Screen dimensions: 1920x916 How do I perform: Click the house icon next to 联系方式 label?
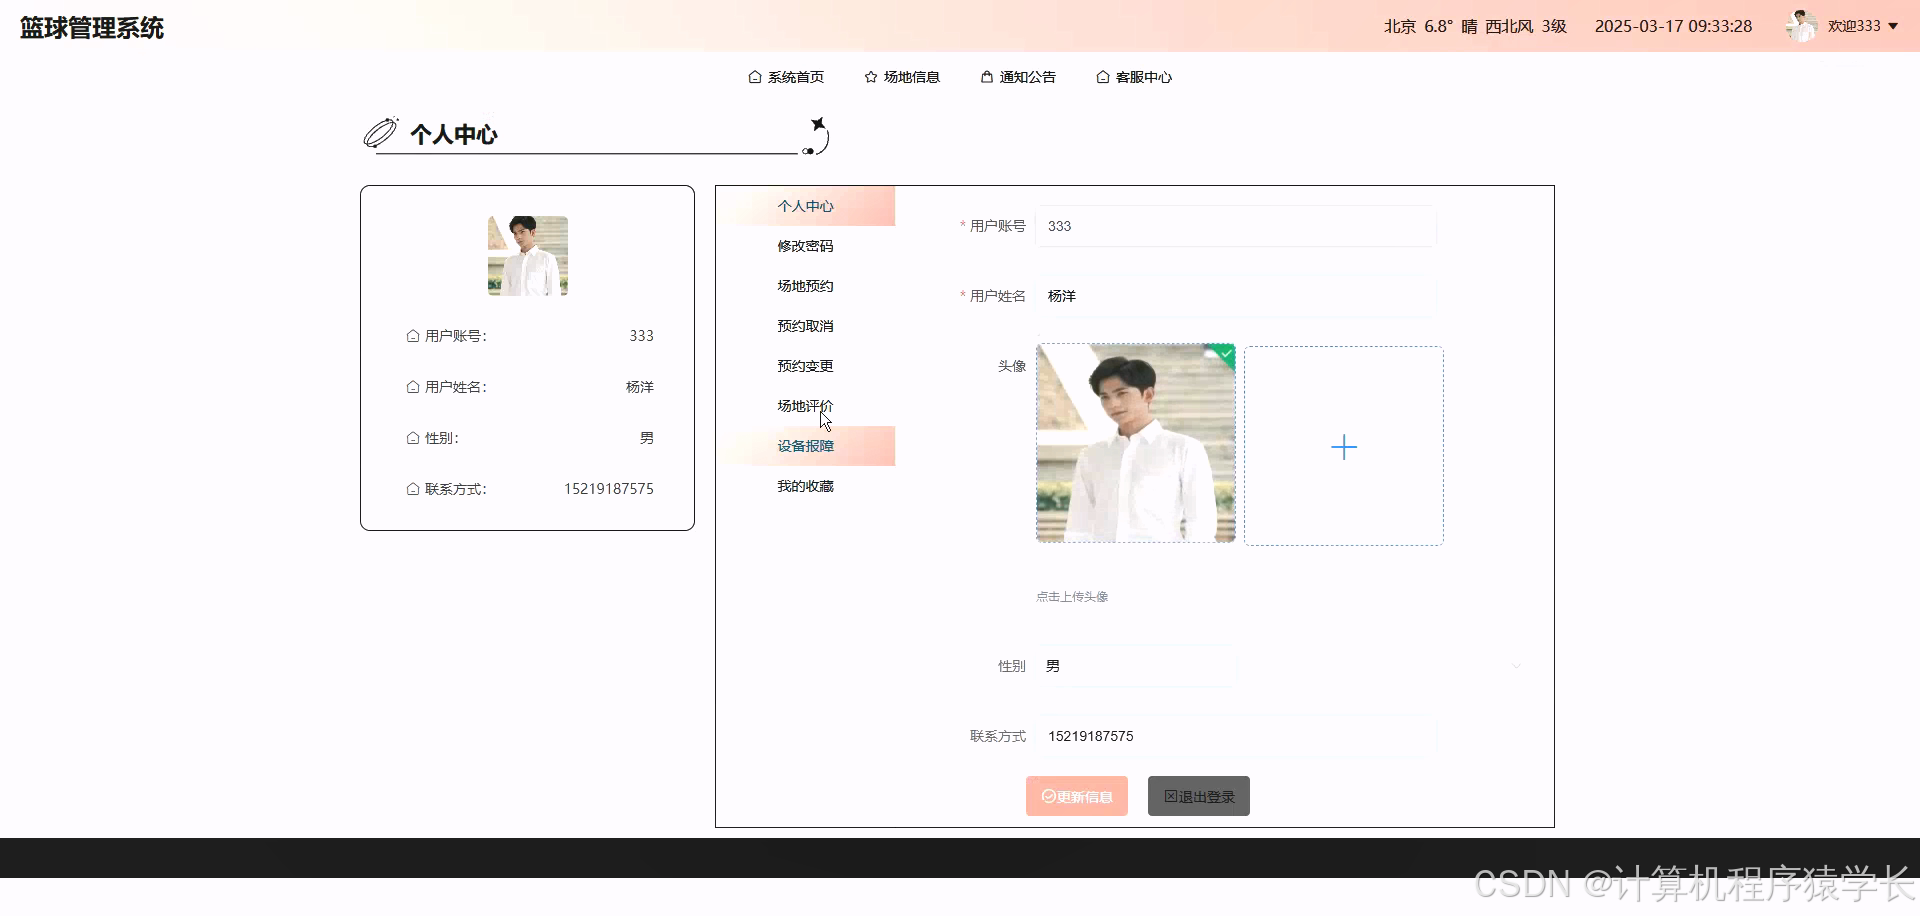pyautogui.click(x=412, y=489)
